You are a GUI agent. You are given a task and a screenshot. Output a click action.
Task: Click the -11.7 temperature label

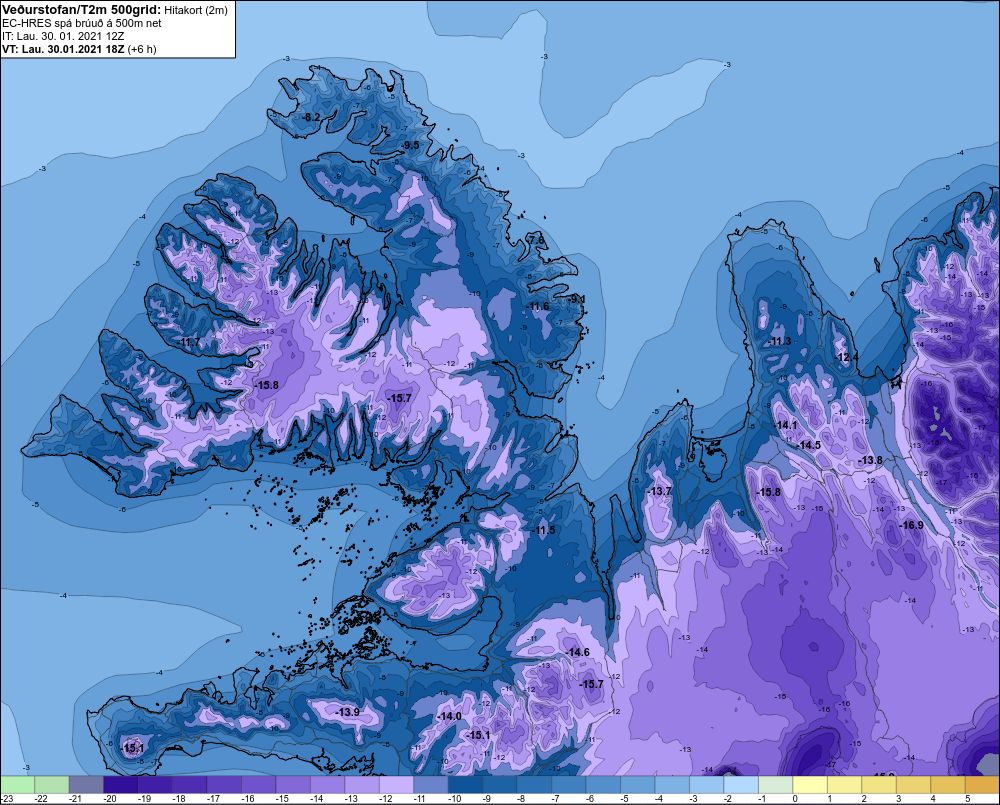click(x=188, y=343)
